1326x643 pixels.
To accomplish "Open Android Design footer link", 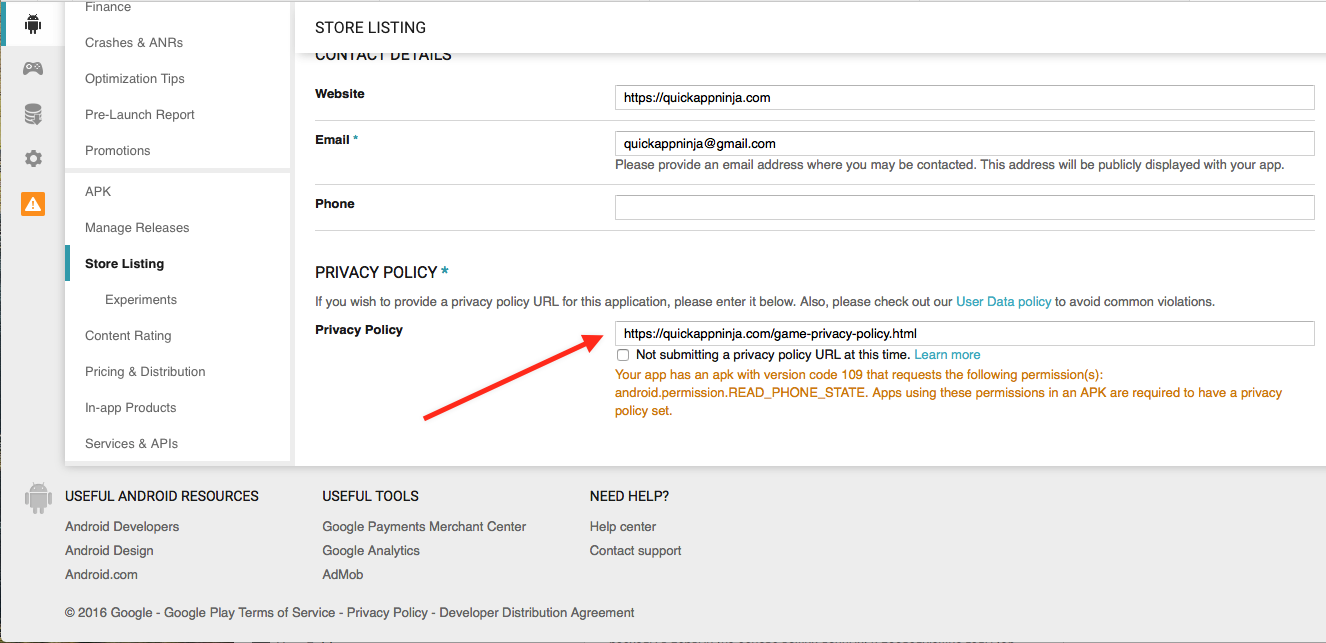I will [109, 551].
